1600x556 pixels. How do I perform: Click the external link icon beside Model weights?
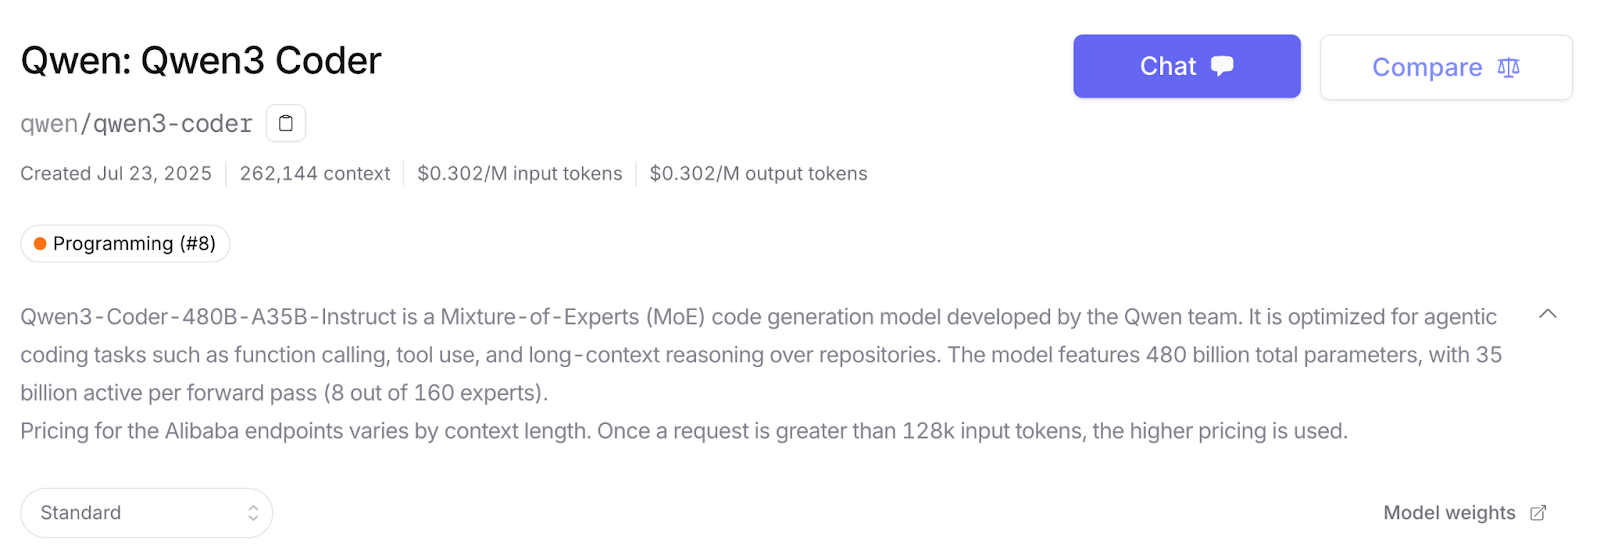[x=1538, y=513]
